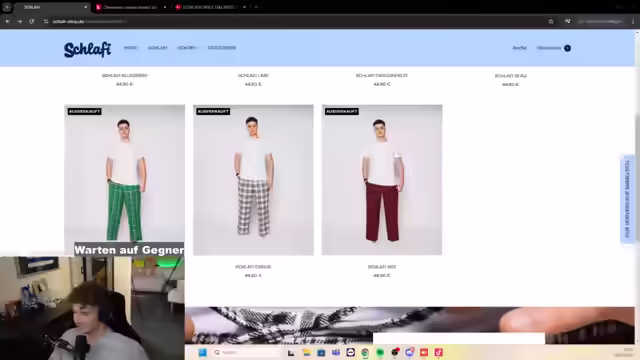Open the Windows Start menu
Viewport: 640px width, 360px height.
click(202, 353)
